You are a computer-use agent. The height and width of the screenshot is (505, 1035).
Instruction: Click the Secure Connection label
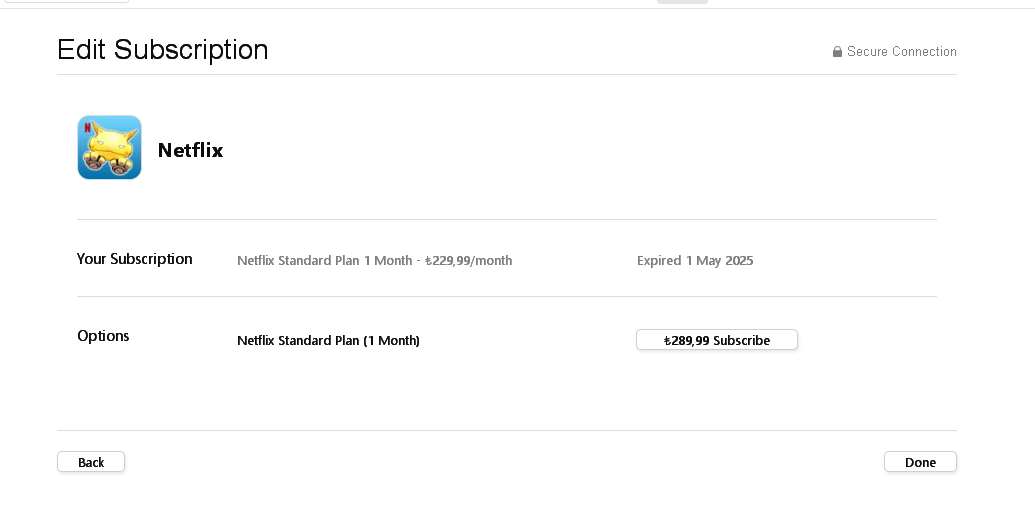(x=901, y=52)
